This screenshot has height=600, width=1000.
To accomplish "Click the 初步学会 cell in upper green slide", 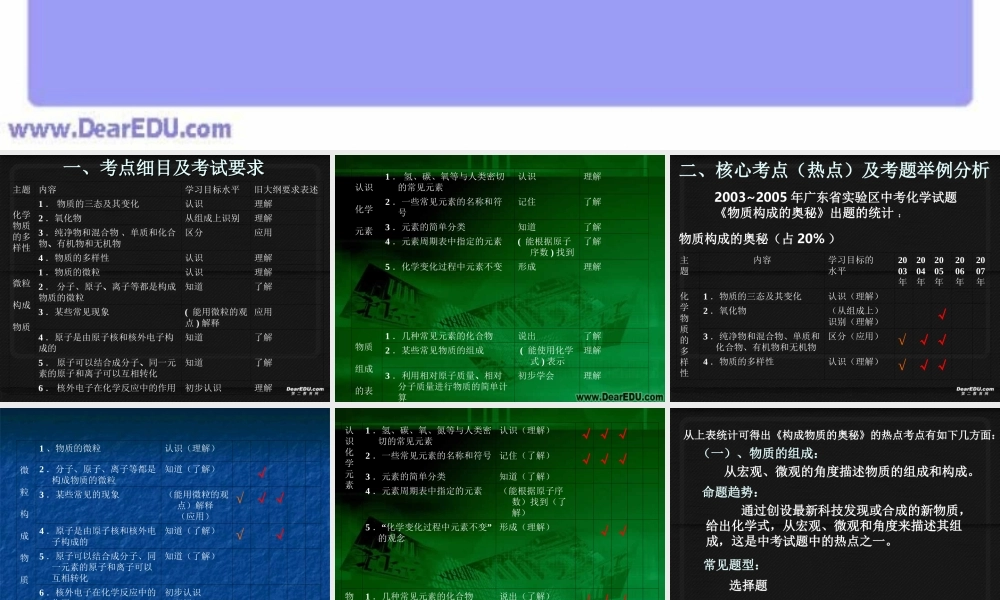I will point(536,376).
